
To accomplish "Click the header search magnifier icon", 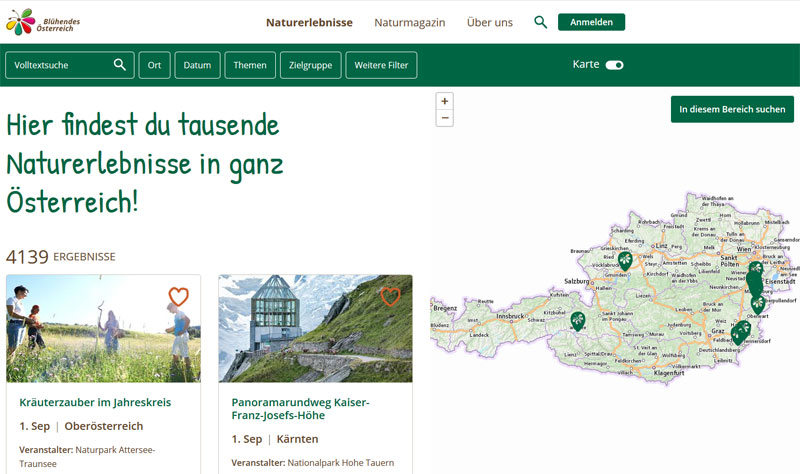I will (540, 22).
